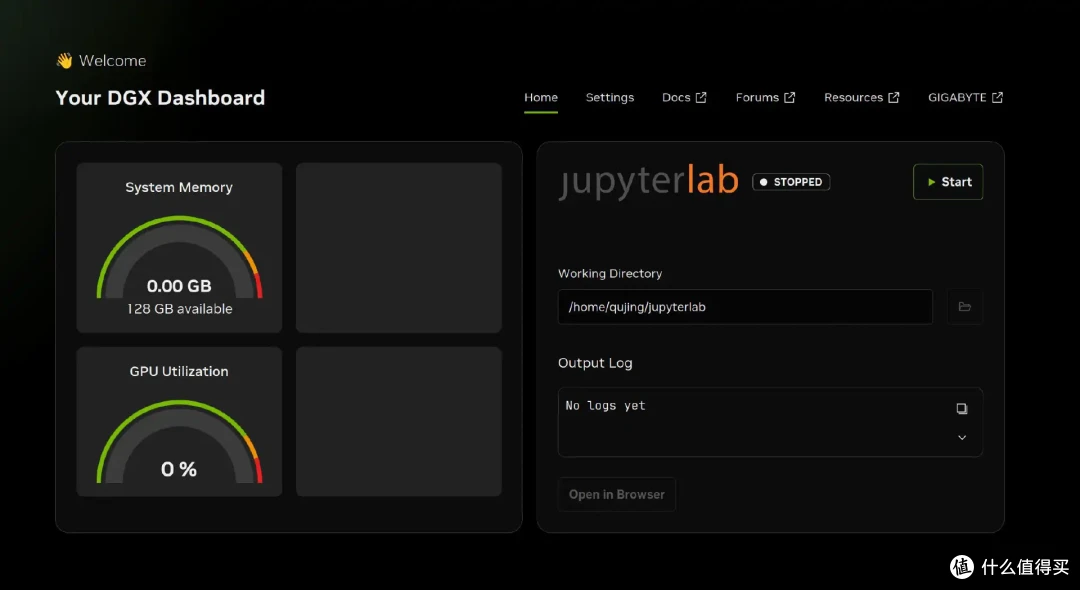This screenshot has width=1080, height=590.
Task: Click the Working Directory path field
Action: coord(745,307)
